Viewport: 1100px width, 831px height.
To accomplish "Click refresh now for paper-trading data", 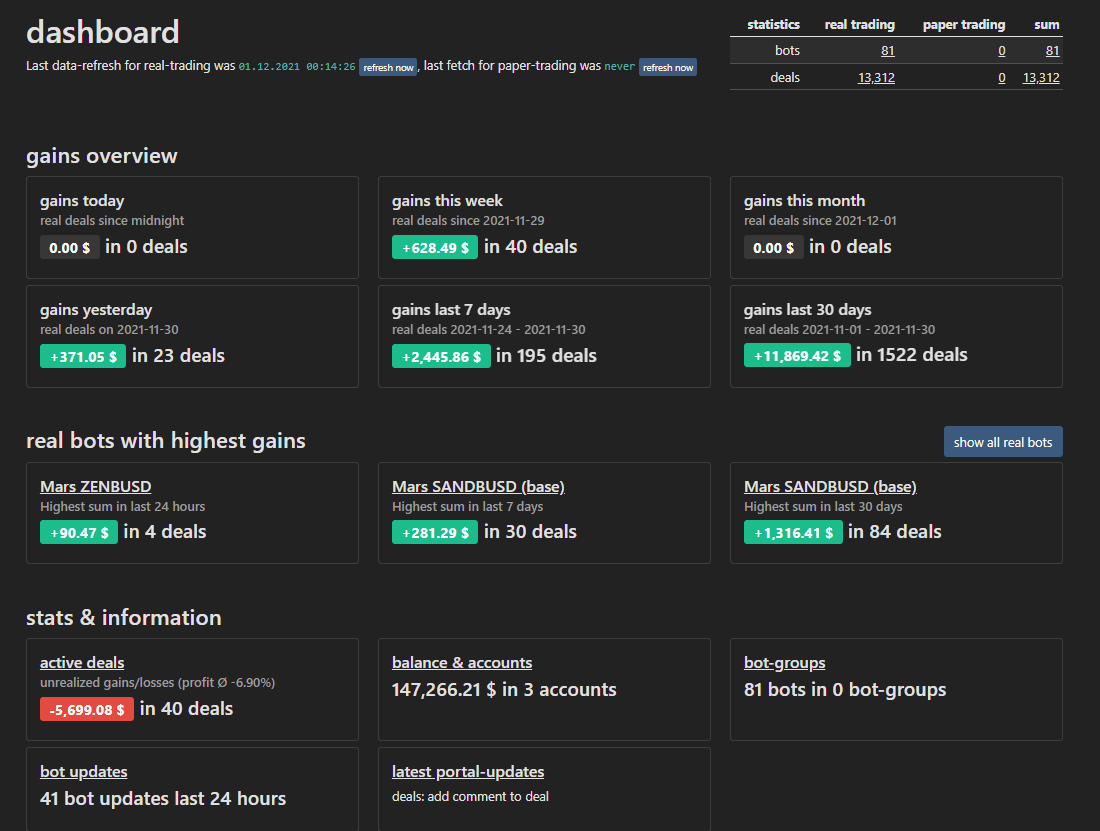I will [668, 67].
